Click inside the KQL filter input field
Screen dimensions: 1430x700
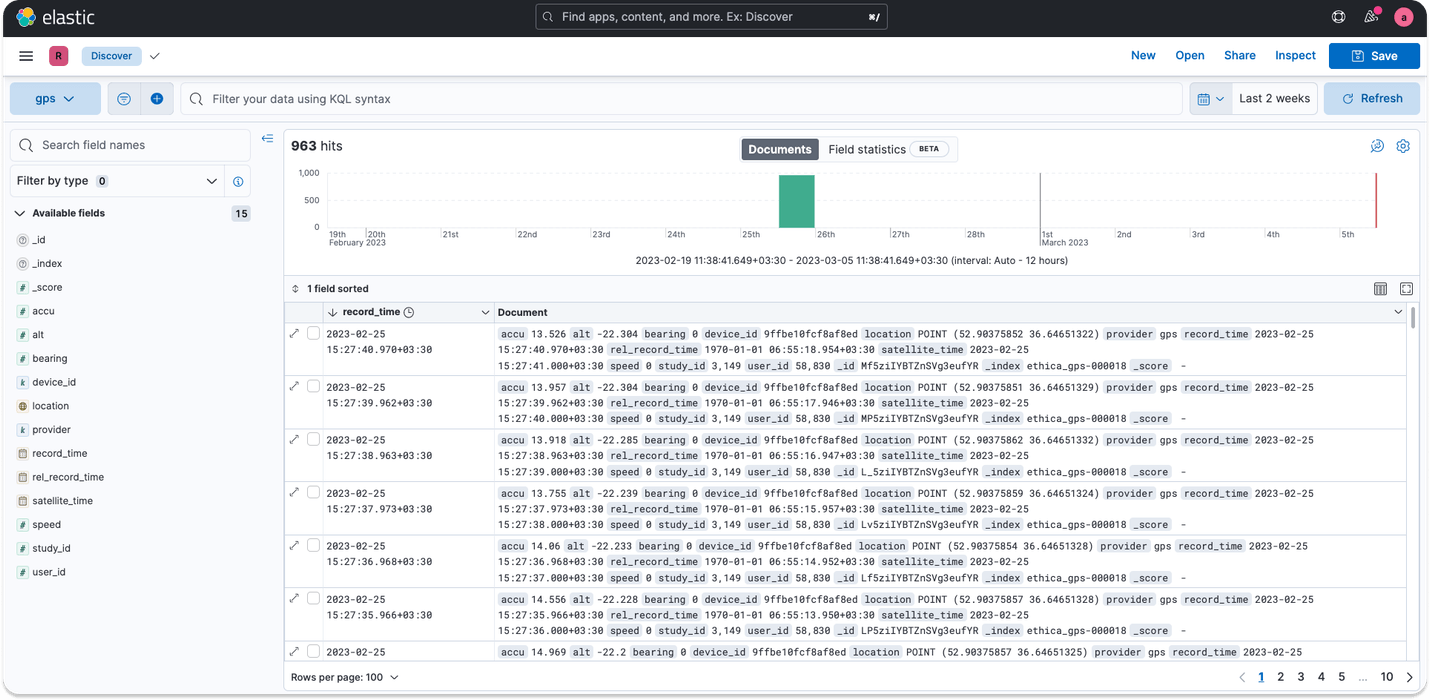point(600,98)
